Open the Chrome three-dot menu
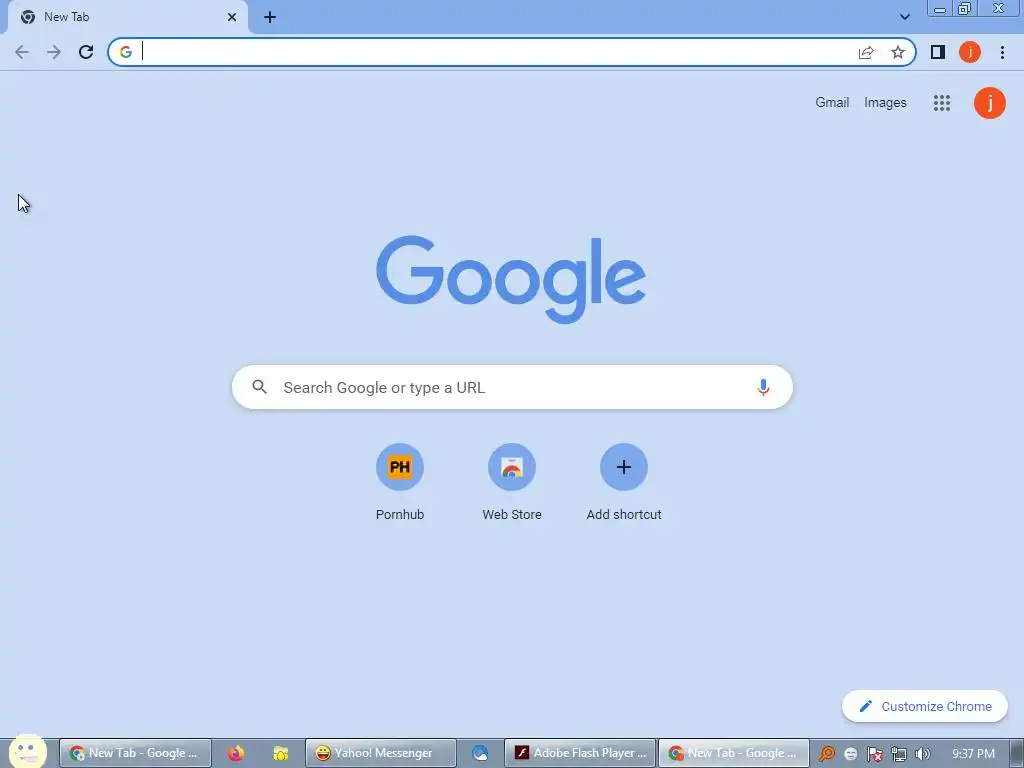This screenshot has width=1024, height=768. coord(1002,52)
